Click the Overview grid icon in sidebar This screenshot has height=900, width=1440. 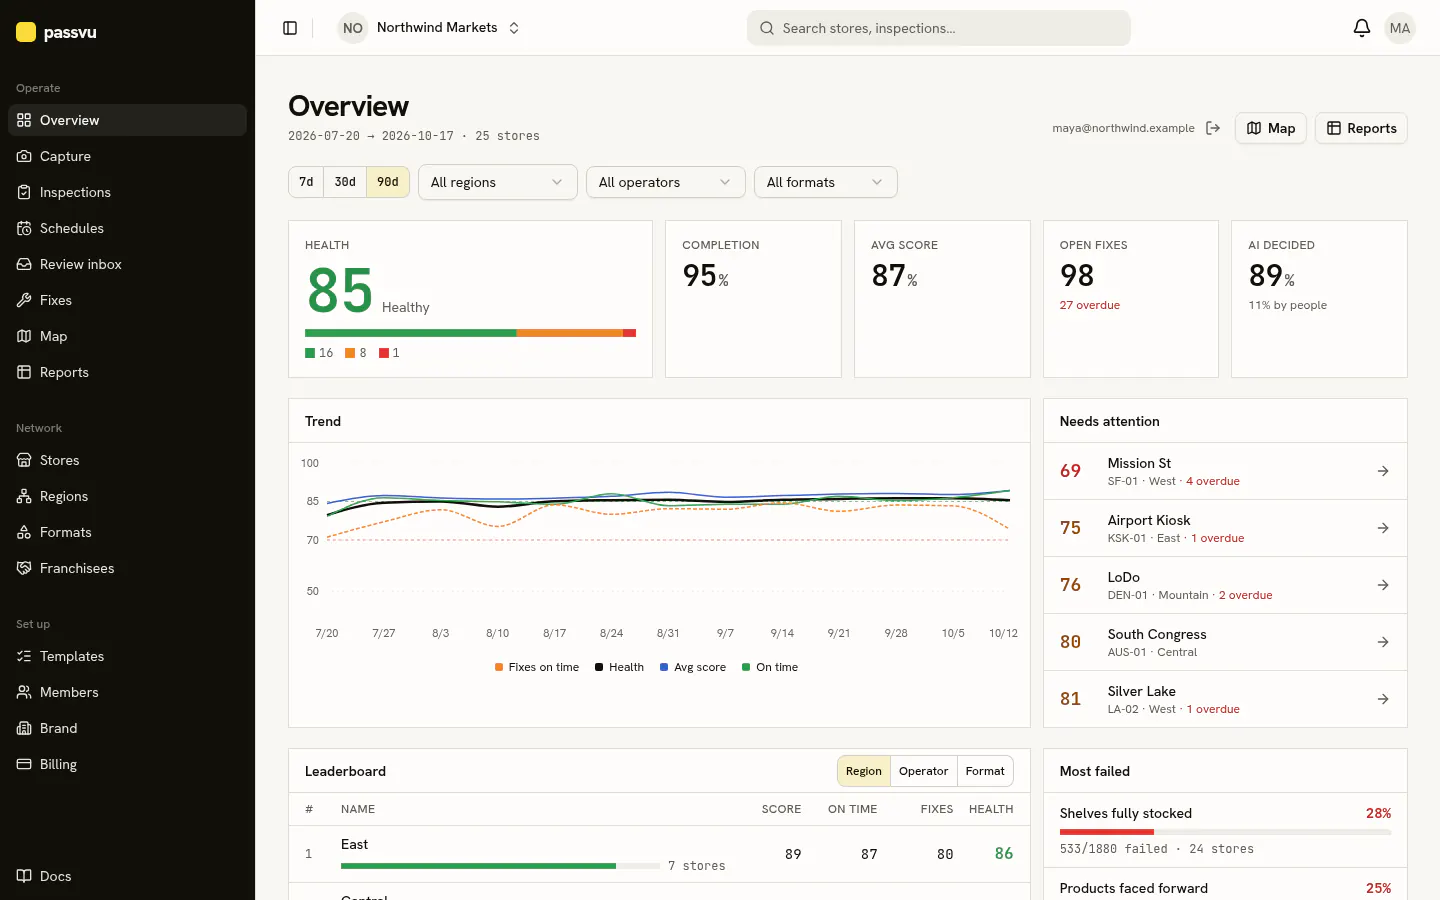[24, 120]
